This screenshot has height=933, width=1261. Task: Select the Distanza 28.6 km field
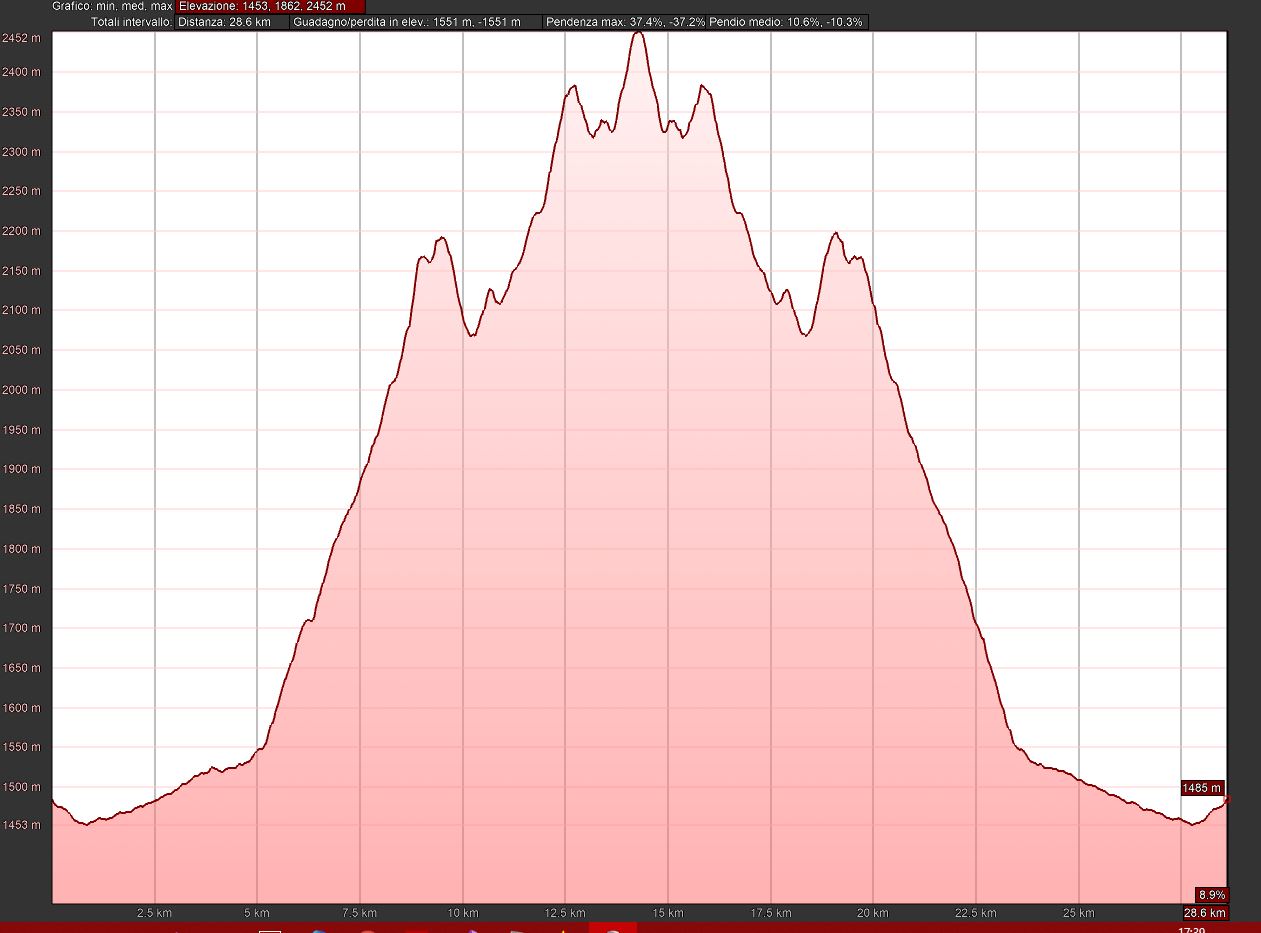232,22
